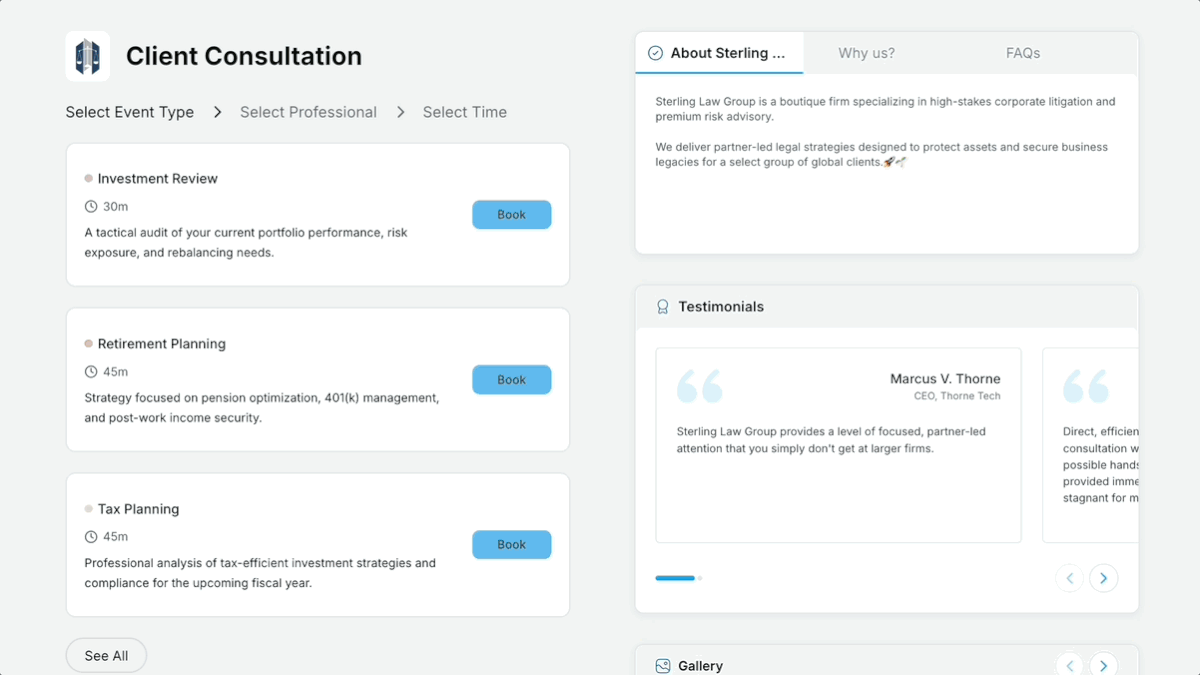Image resolution: width=1200 pixels, height=675 pixels.
Task: Click the right chevron arrow beside Gallery
Action: (x=1104, y=664)
